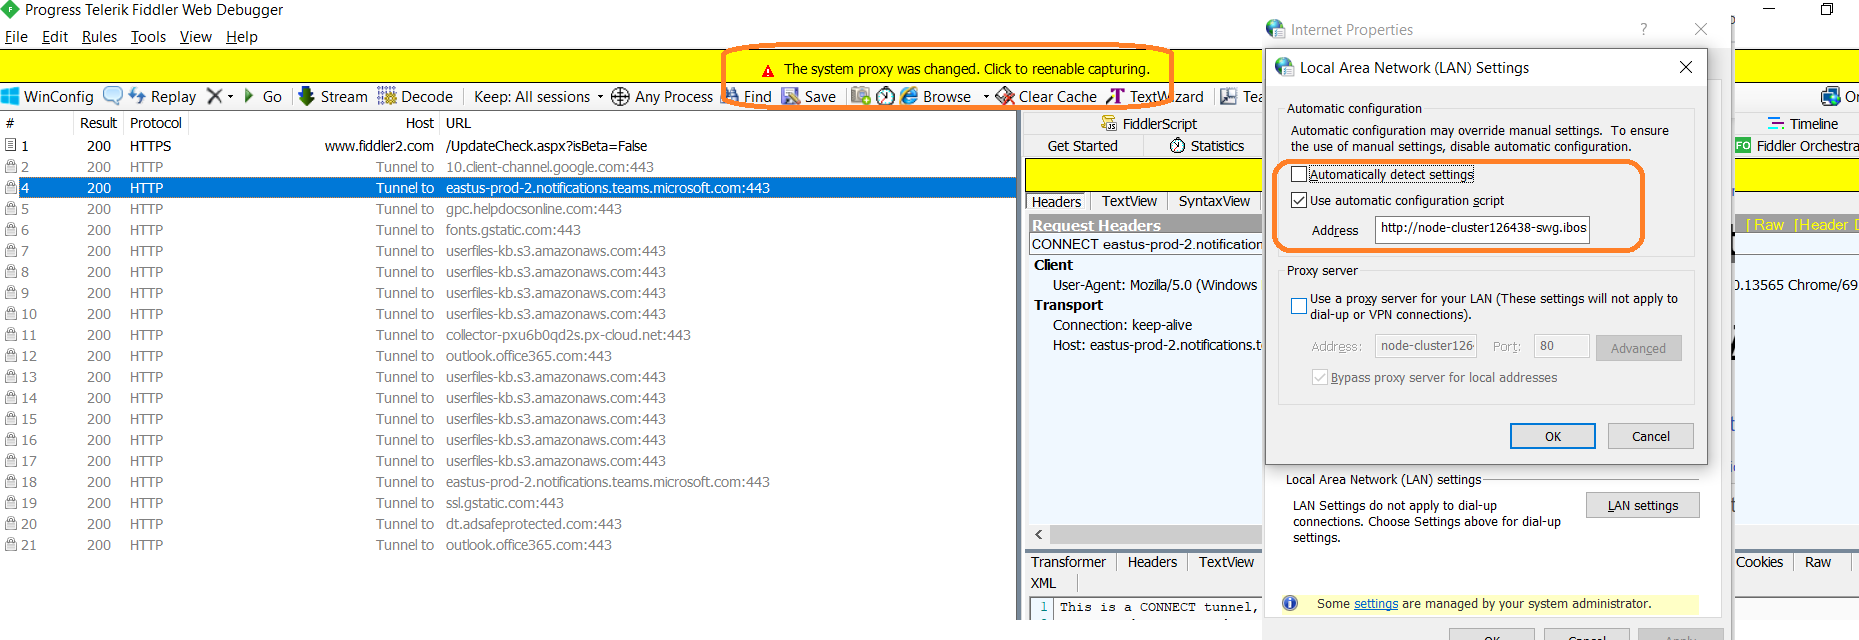Uncheck Use automatic configuration script
Image resolution: width=1859 pixels, height=640 pixels.
click(1299, 201)
